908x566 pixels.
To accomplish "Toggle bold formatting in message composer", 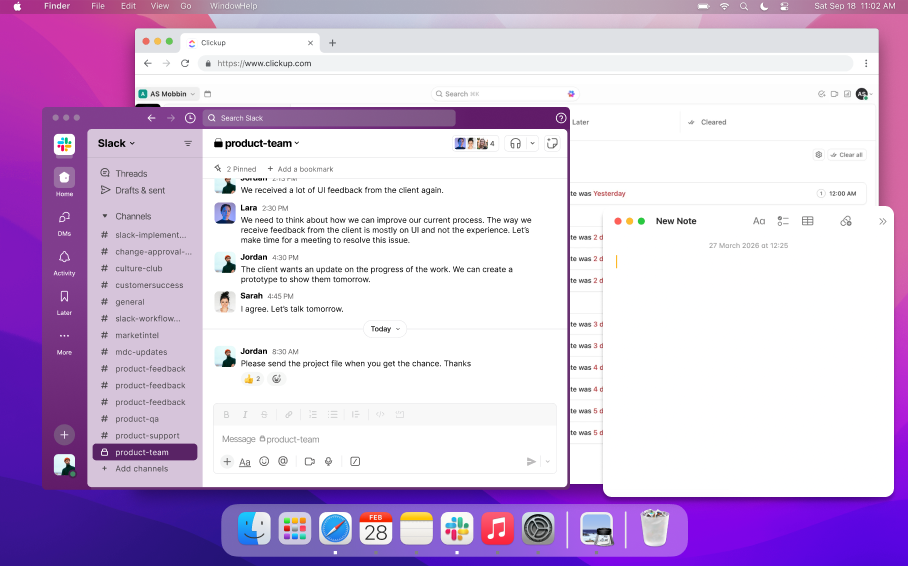I will [226, 414].
